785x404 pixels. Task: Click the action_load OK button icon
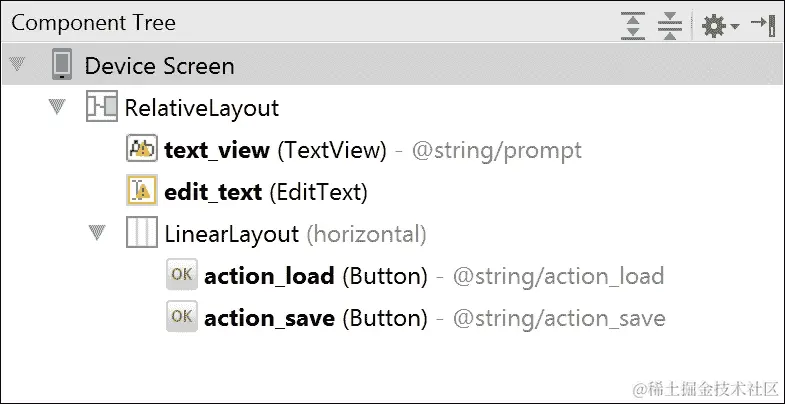(181, 276)
